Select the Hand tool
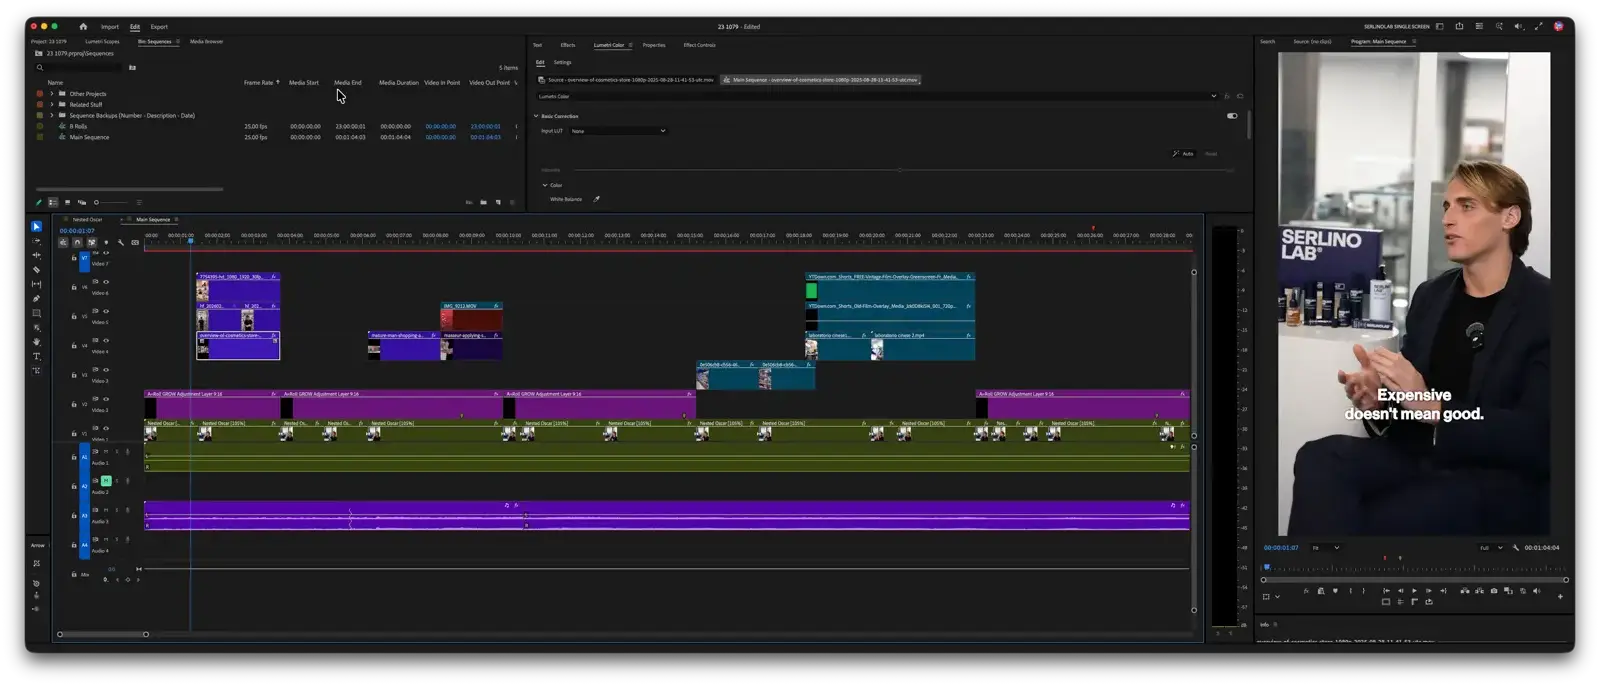 point(36,342)
